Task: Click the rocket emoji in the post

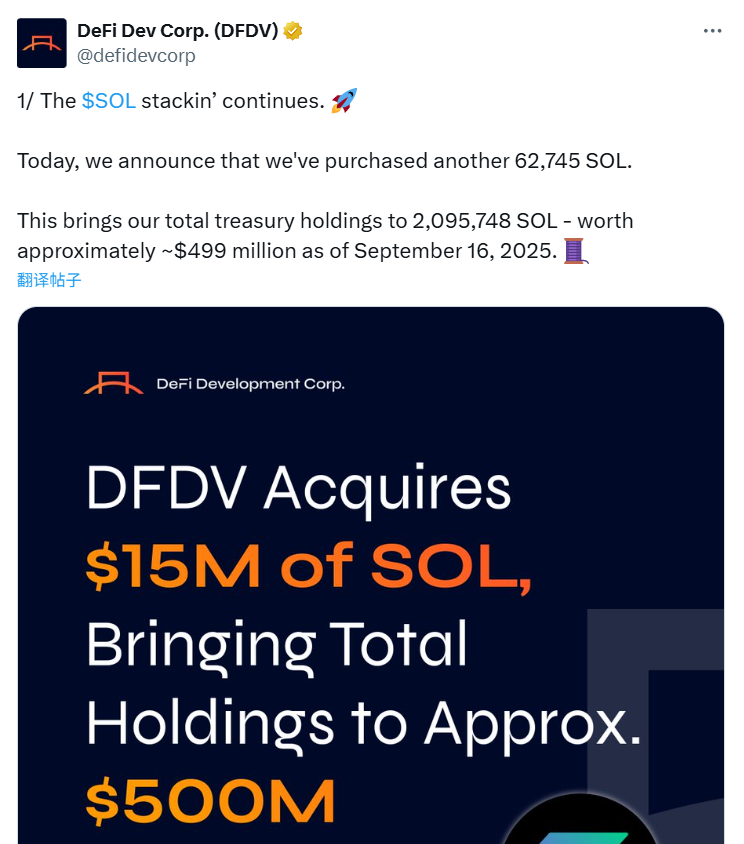Action: [x=343, y=100]
